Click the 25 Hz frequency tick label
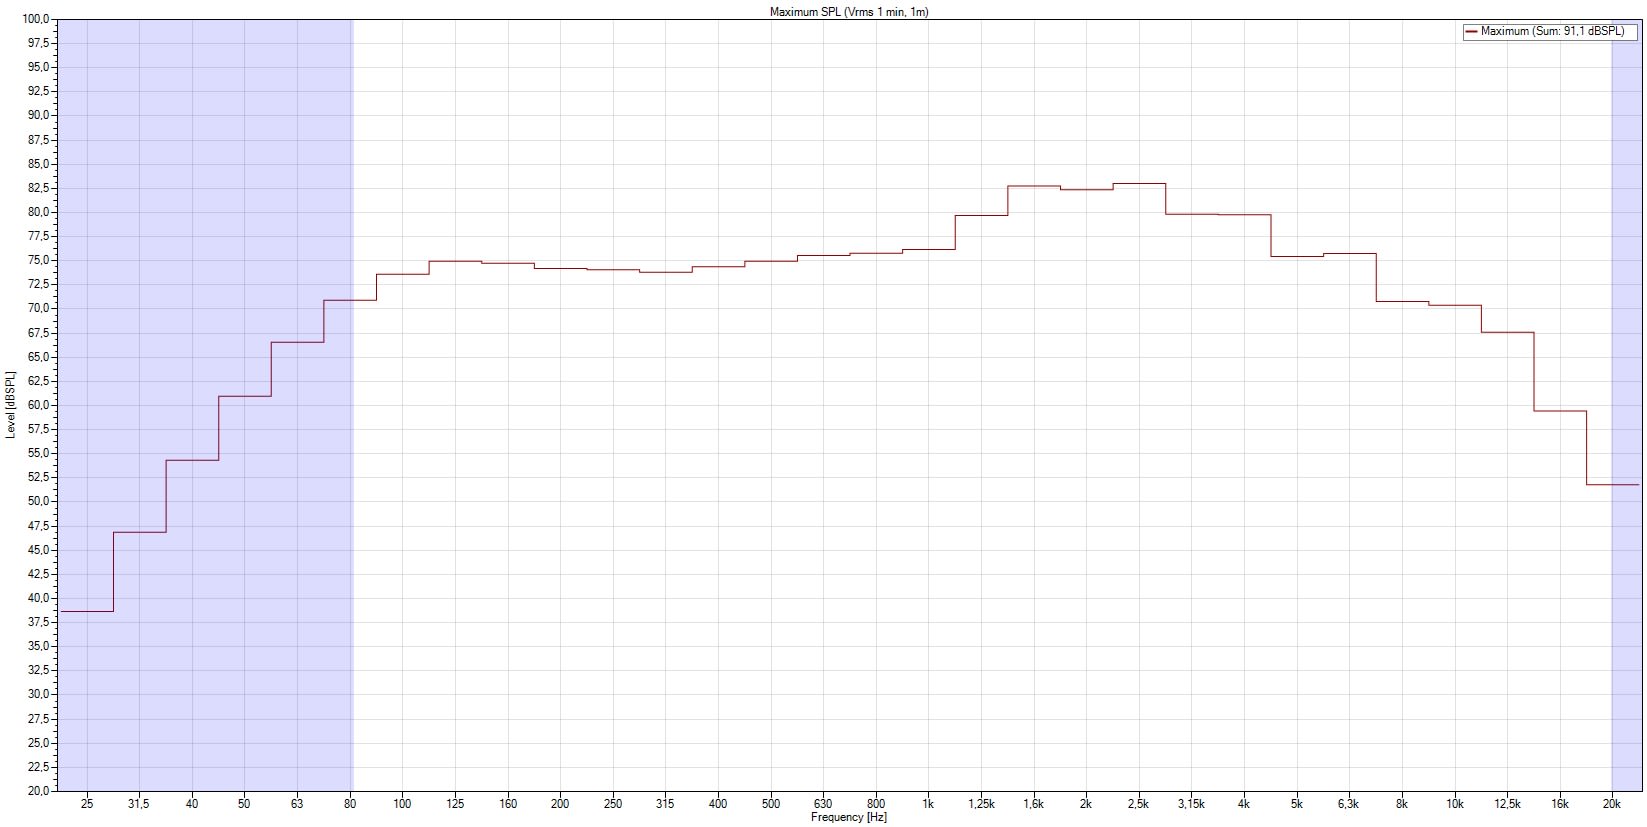Screen dimensions: 1647x827 tap(87, 804)
